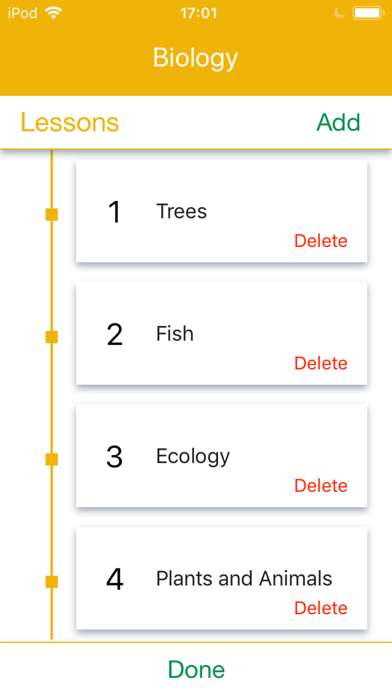Tap Done to finish editing
Image resolution: width=392 pixels, height=696 pixels.
pos(196,669)
